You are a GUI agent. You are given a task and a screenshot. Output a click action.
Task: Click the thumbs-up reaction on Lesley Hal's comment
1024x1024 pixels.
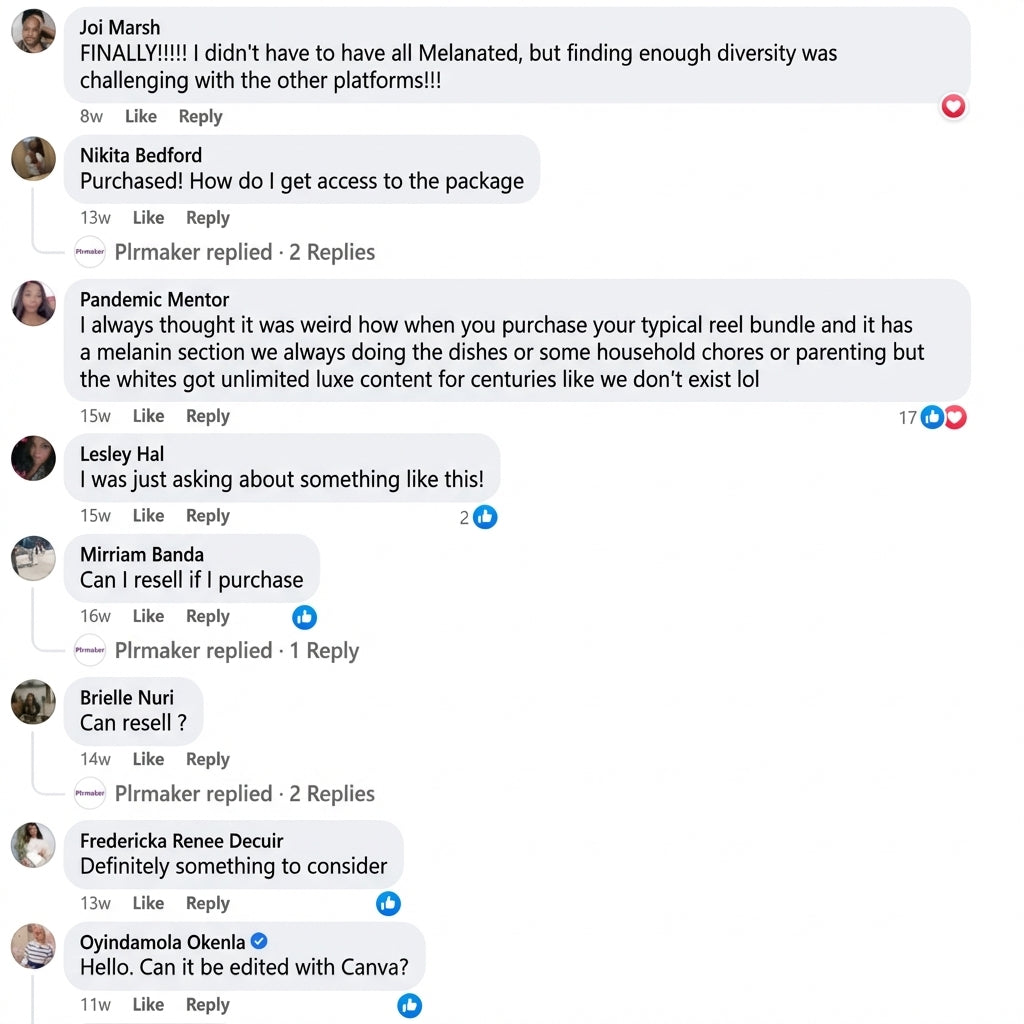pos(485,517)
